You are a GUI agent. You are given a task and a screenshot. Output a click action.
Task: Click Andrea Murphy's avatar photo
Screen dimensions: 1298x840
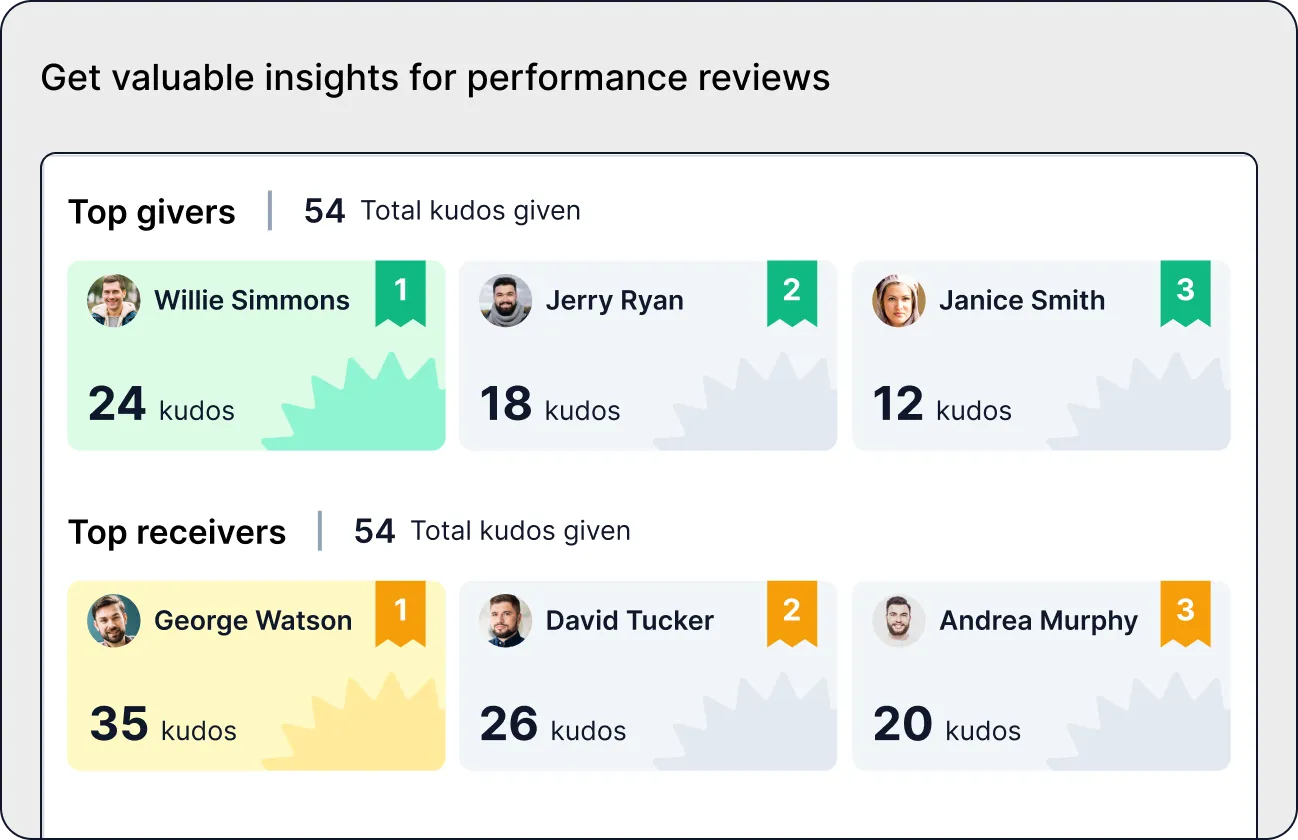[898, 621]
